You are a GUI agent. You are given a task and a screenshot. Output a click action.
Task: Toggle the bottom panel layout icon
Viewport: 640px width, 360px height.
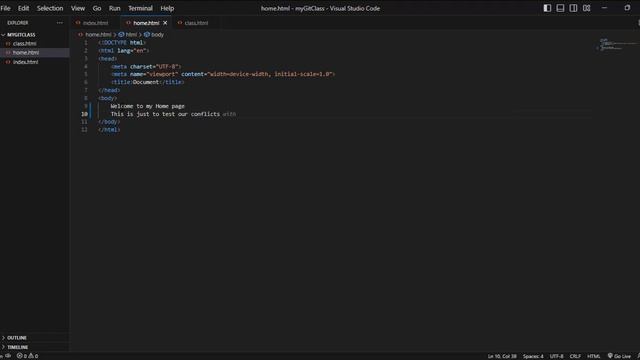click(x=560, y=8)
